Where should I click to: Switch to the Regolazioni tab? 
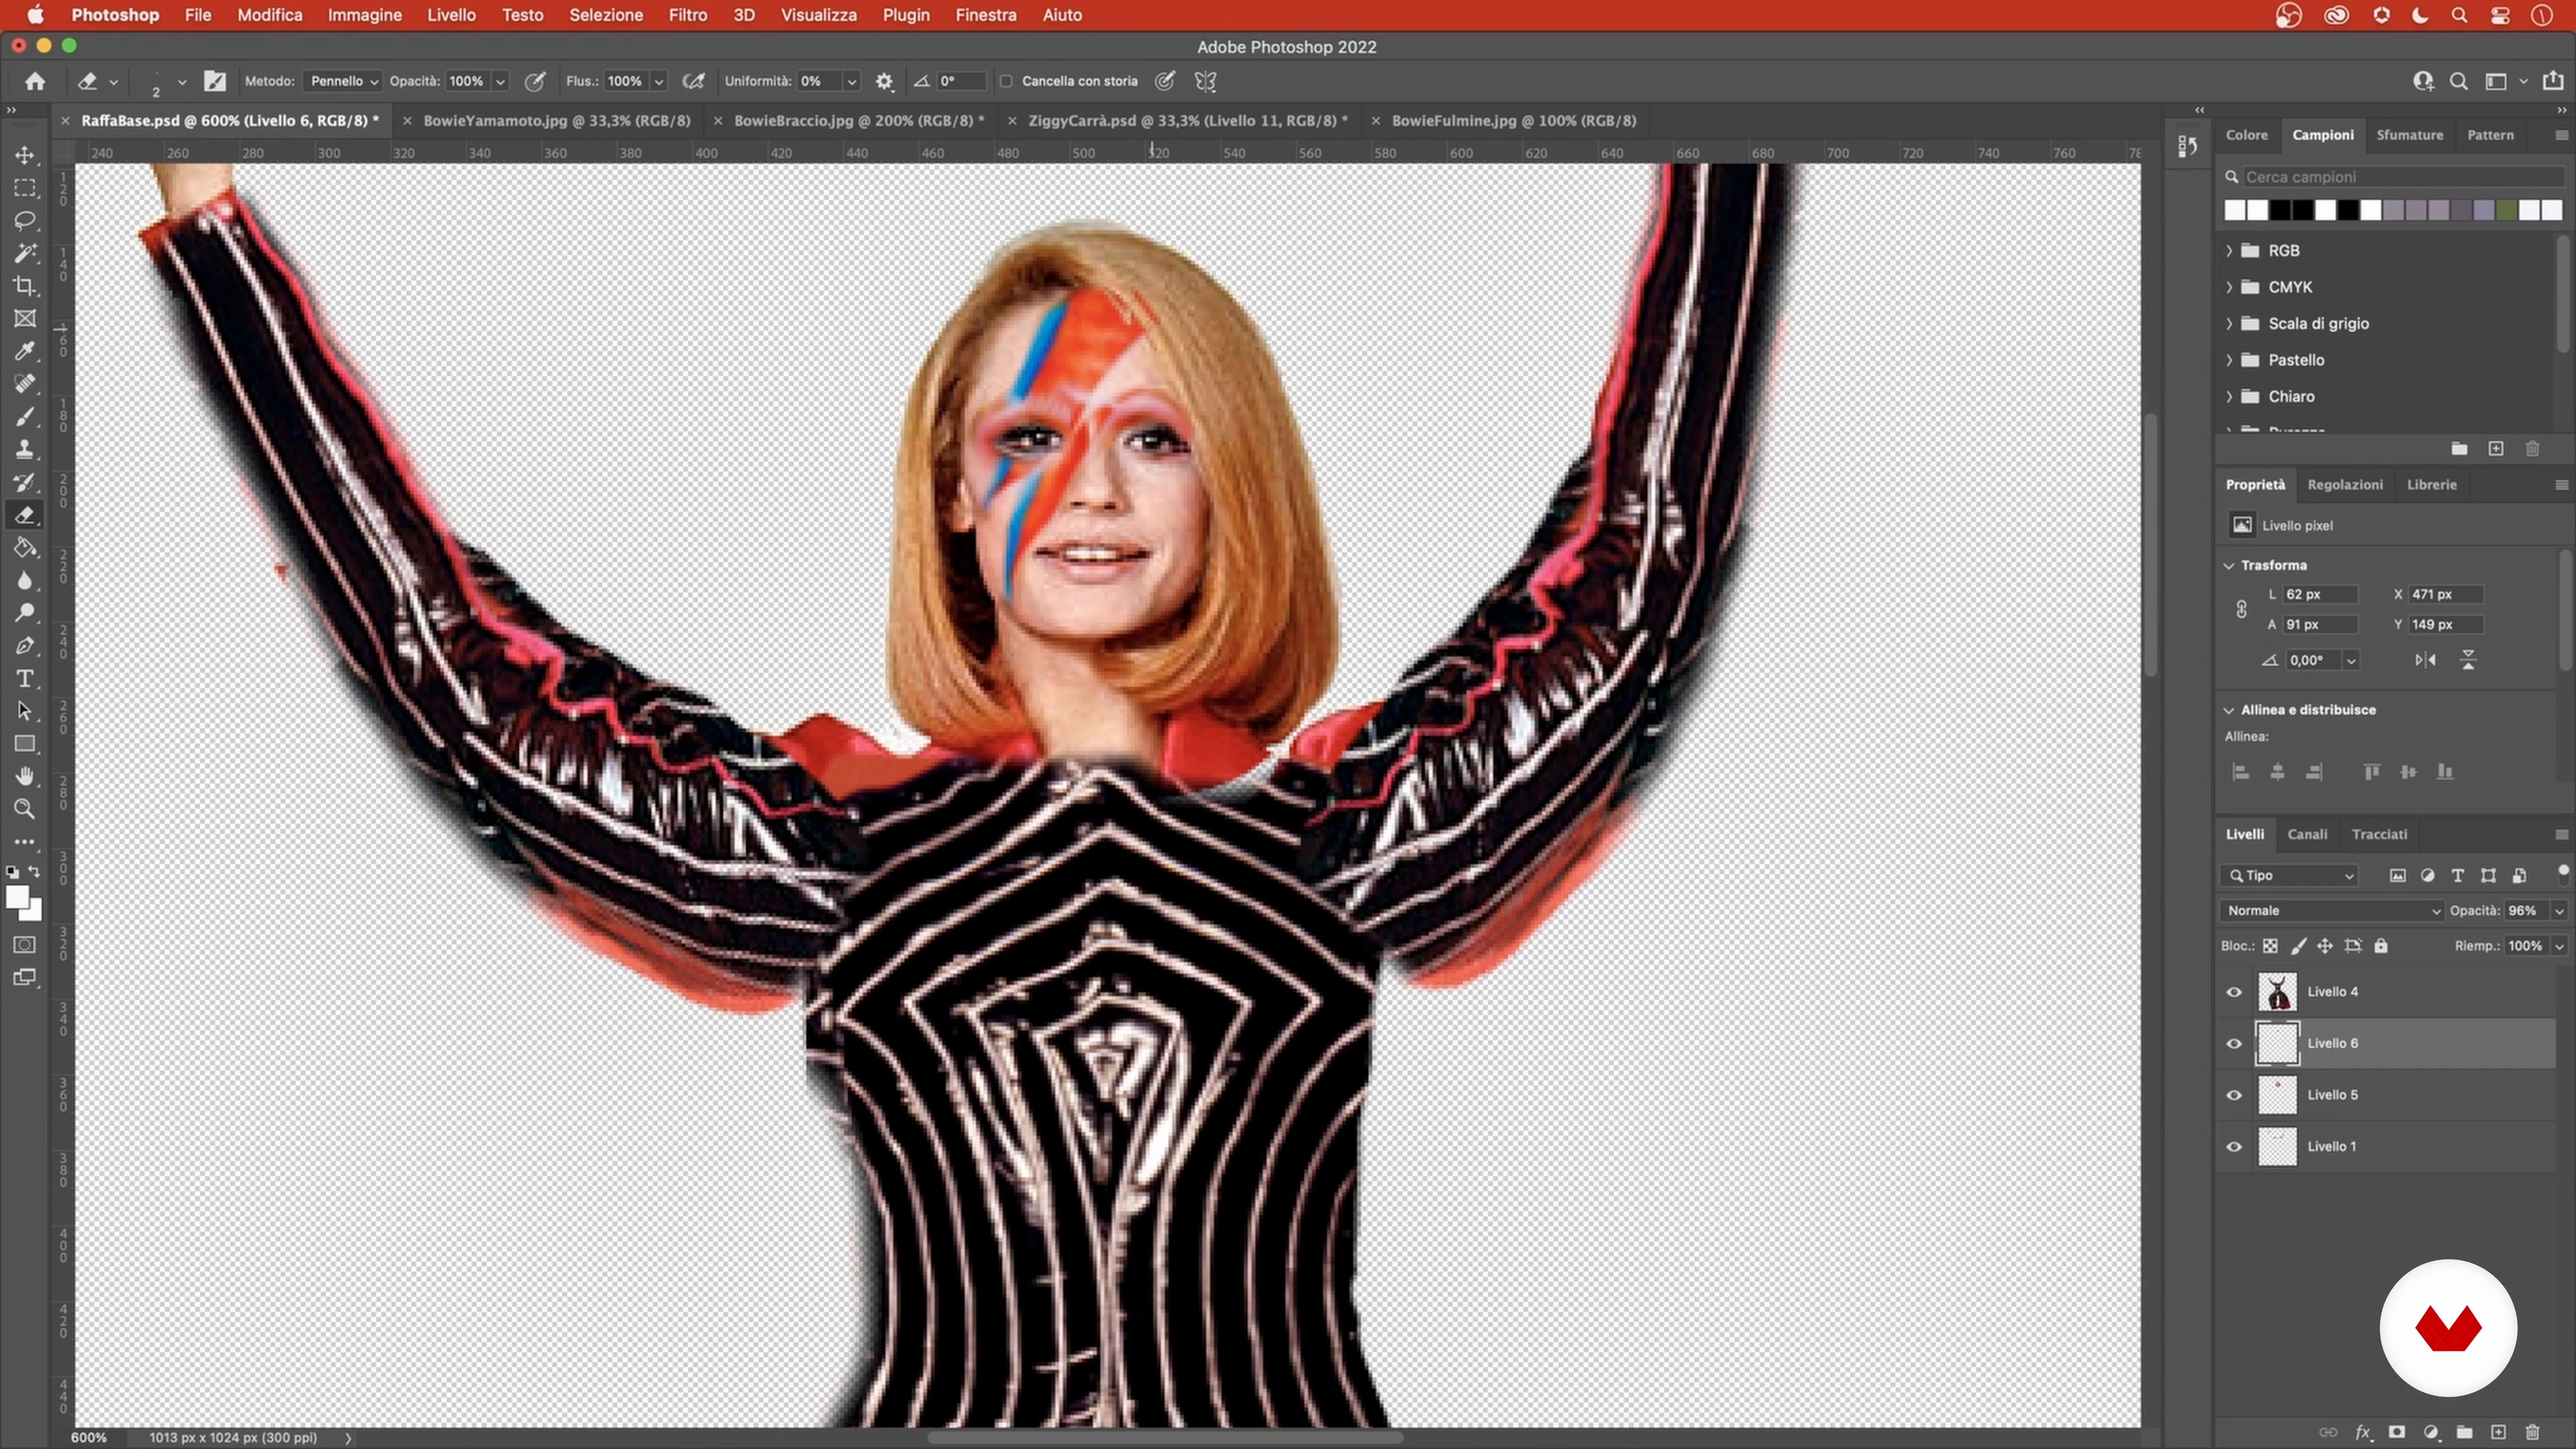(2345, 484)
